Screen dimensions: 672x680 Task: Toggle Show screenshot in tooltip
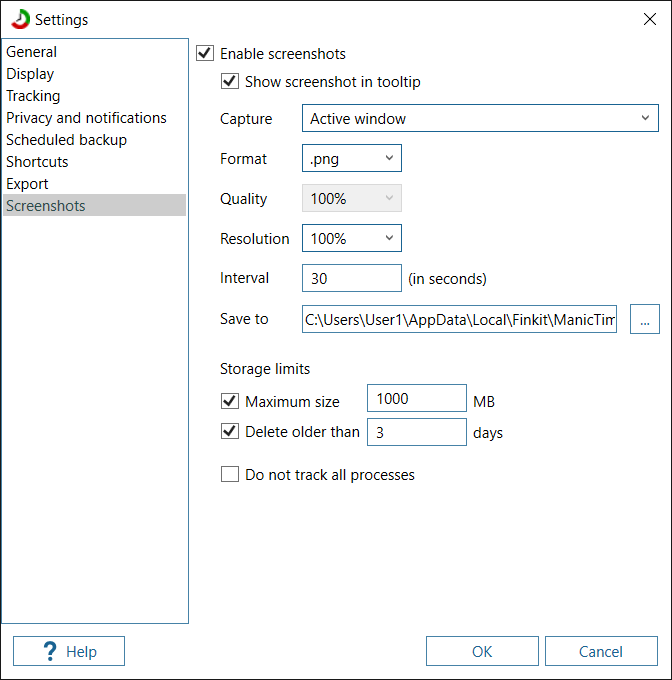click(230, 82)
